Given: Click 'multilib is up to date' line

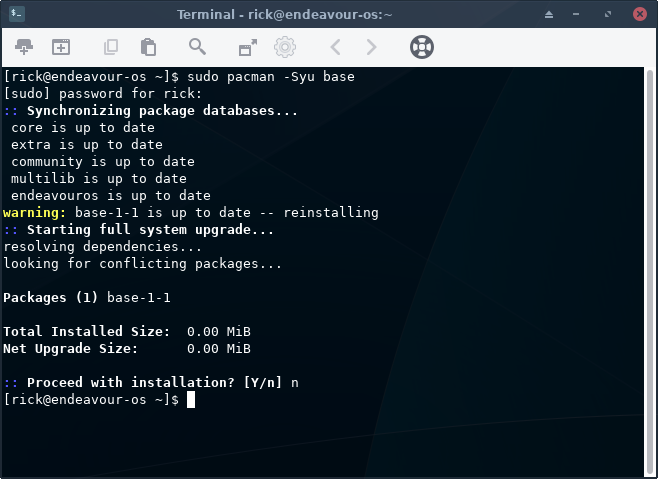Looking at the screenshot, I should coord(99,179).
